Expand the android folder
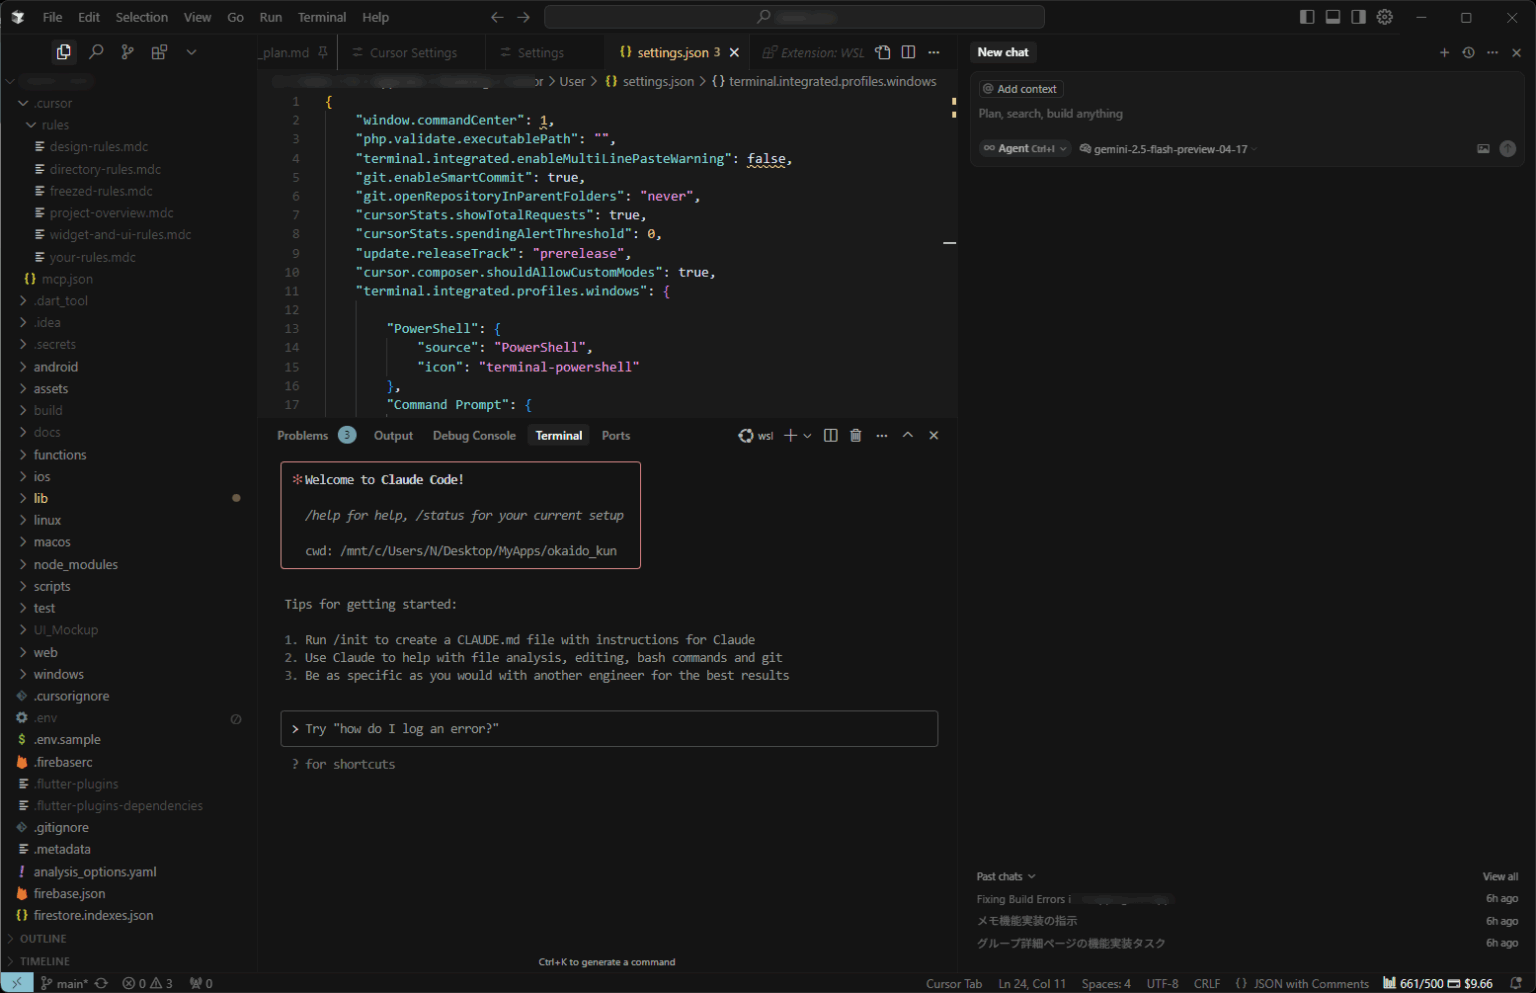 [55, 367]
